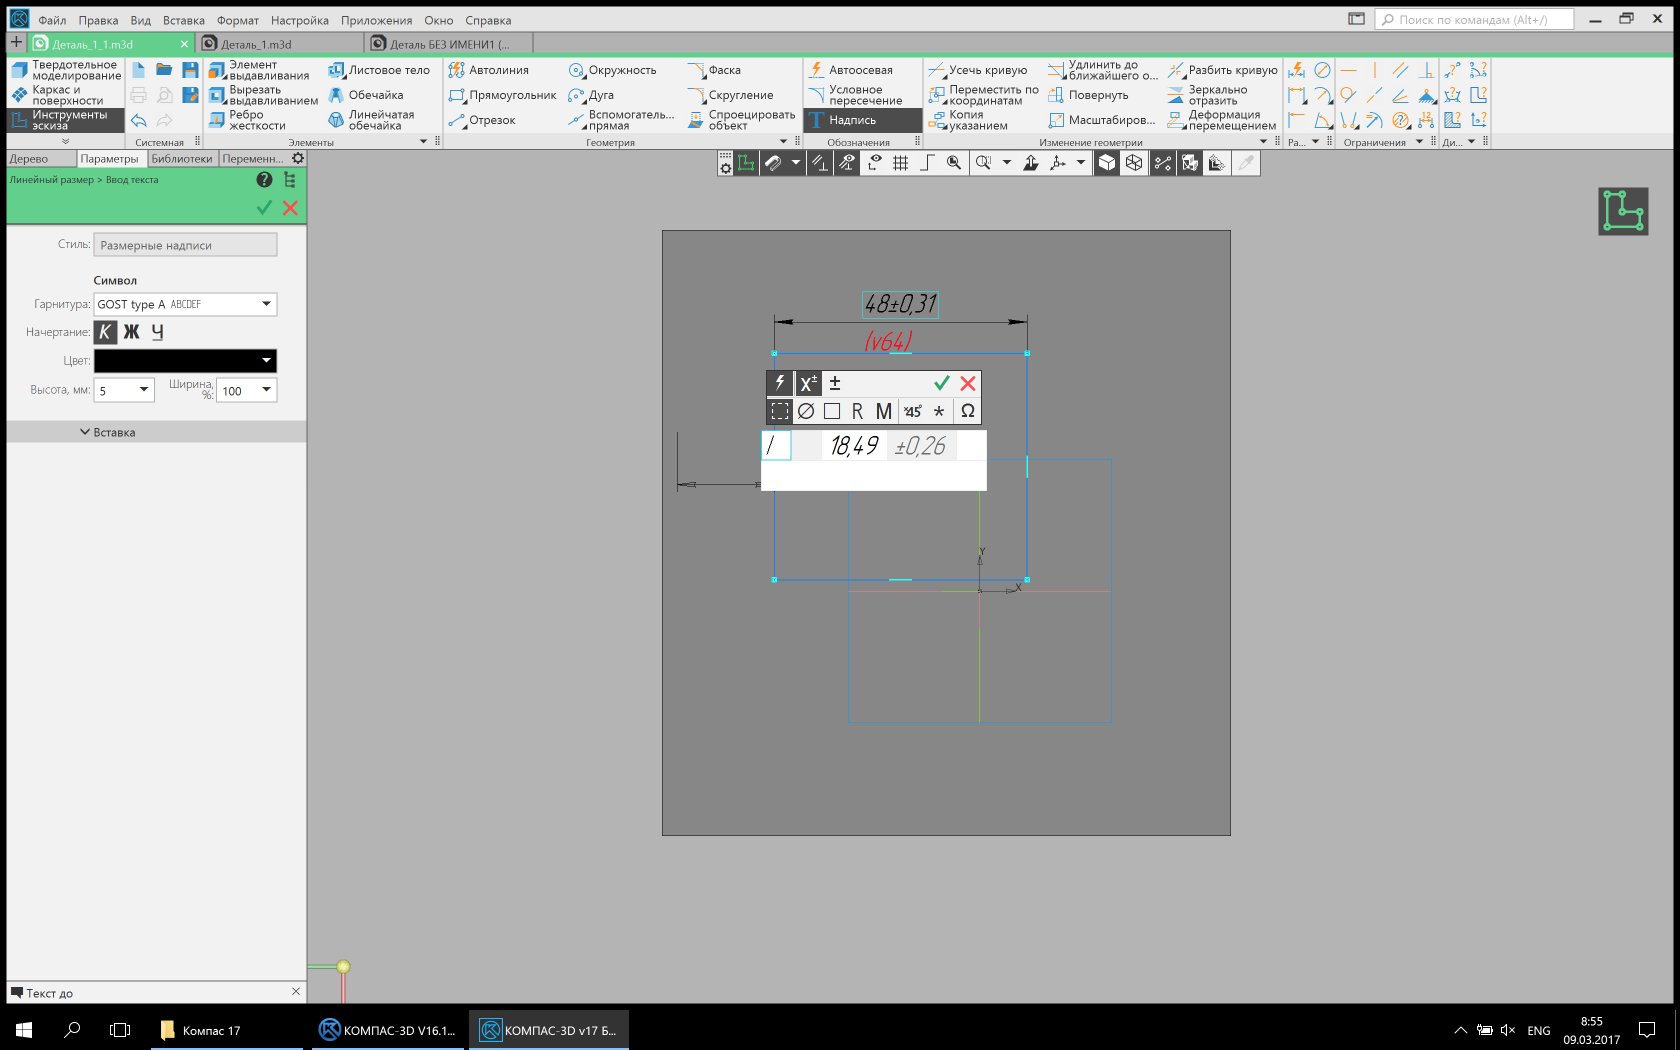
Task: Toggle grid display in the view toolbar
Action: 900,163
